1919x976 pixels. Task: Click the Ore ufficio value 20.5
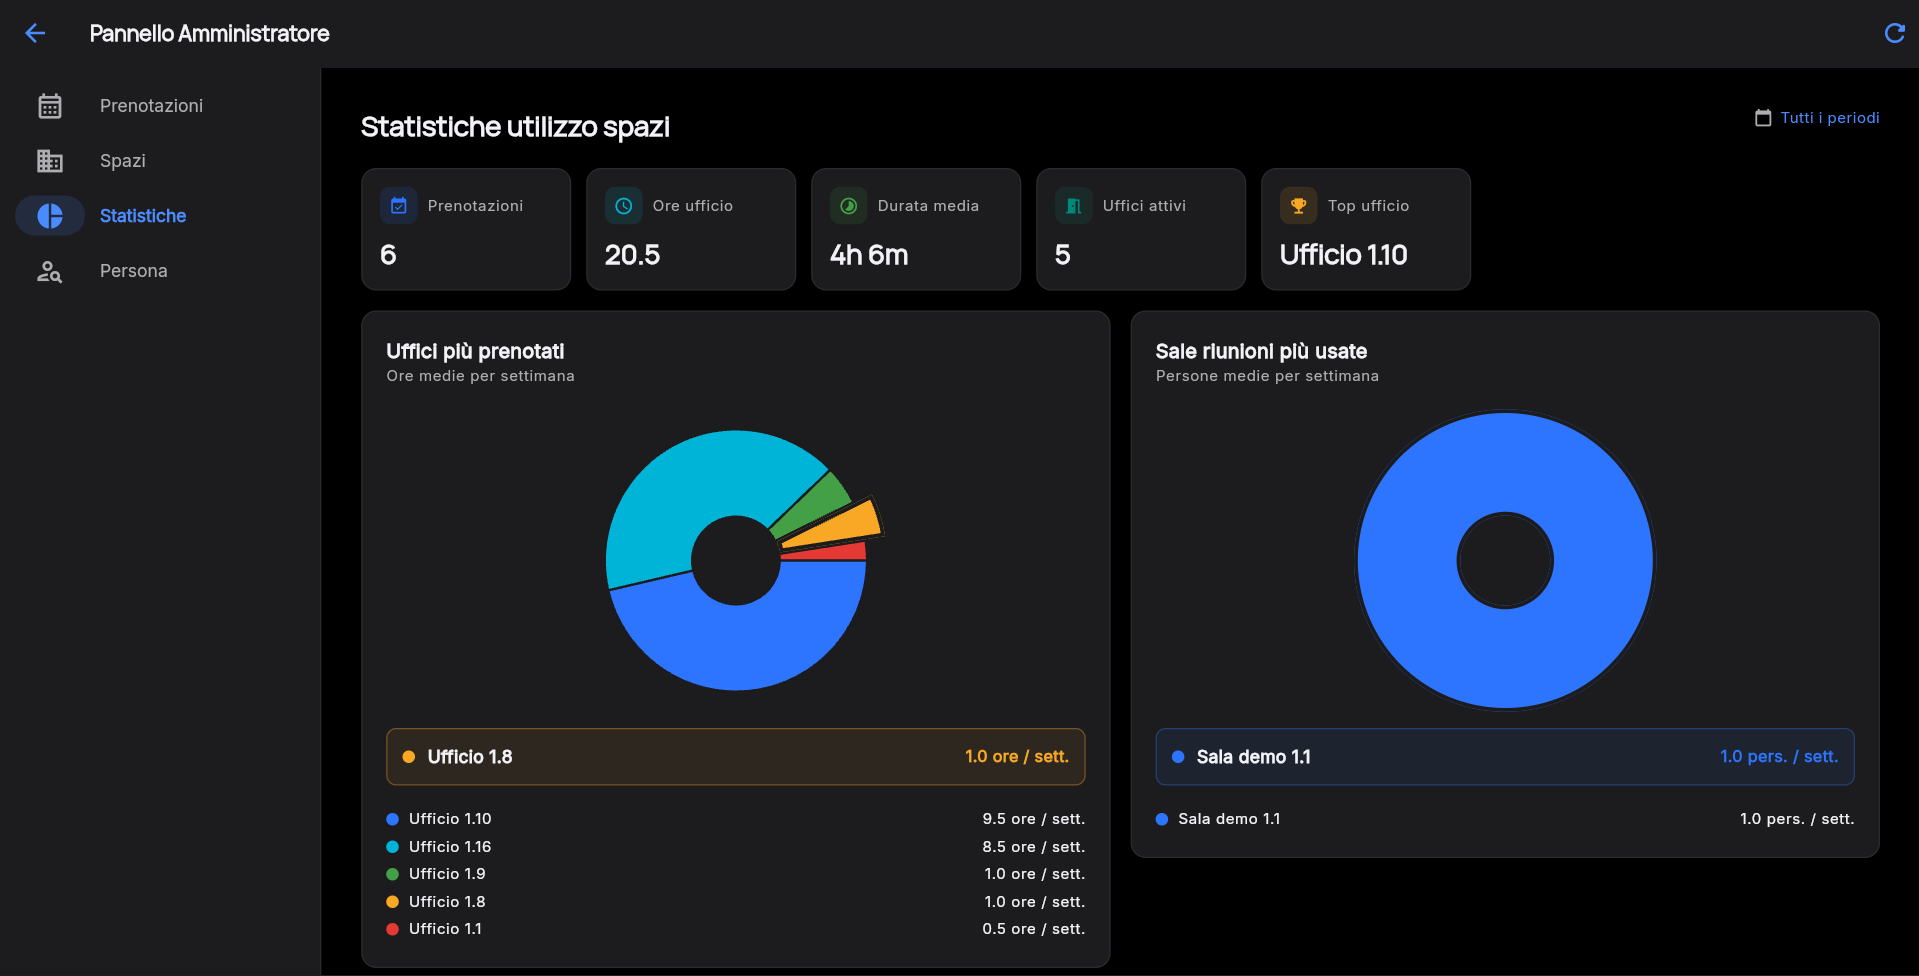point(632,255)
